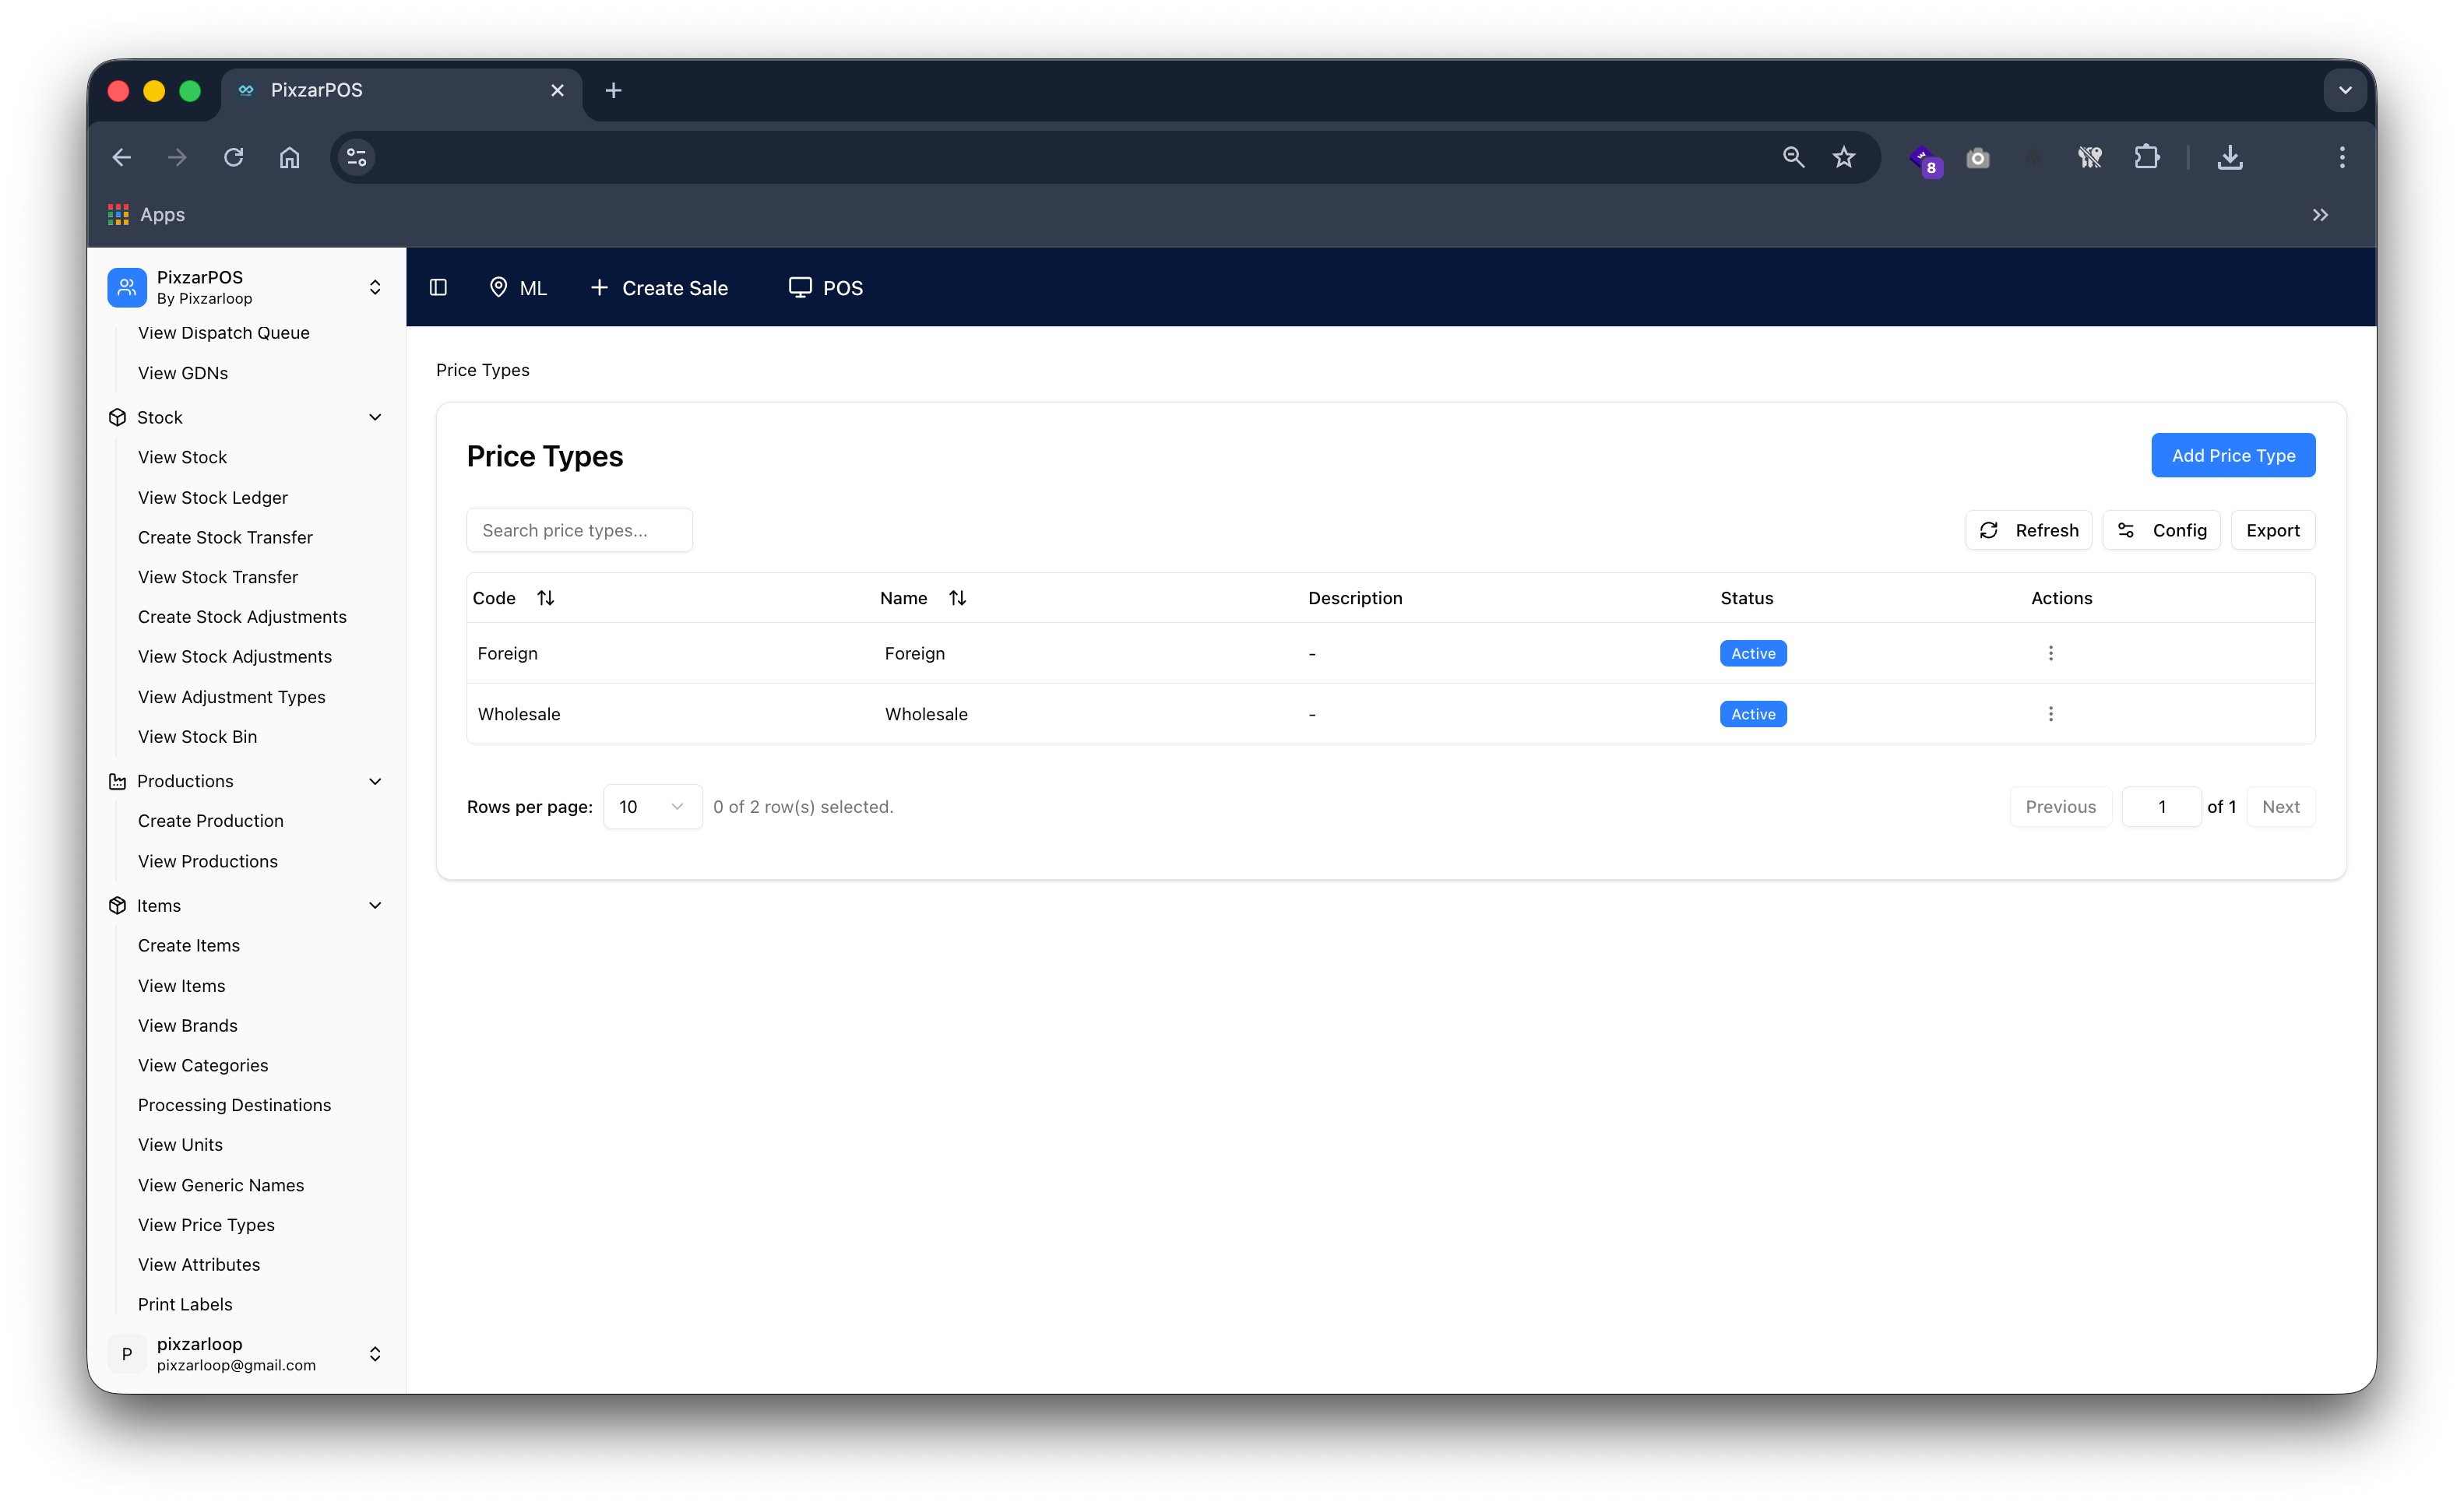2464x1509 pixels.
Task: Open actions menu for the Foreign price type
Action: click(x=2051, y=653)
